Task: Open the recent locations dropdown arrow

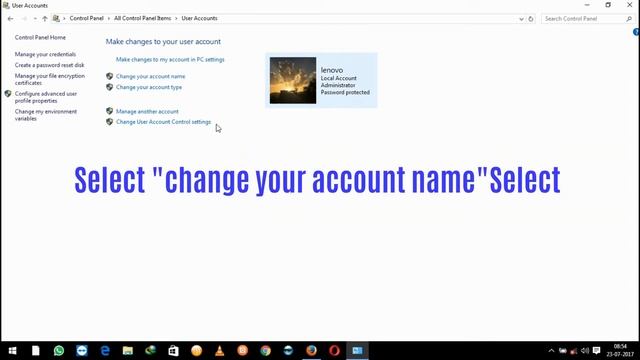Action: click(x=35, y=19)
